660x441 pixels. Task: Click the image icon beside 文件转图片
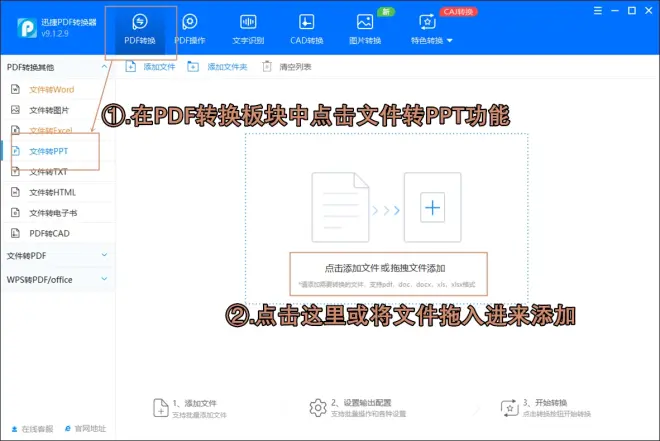click(x=15, y=110)
